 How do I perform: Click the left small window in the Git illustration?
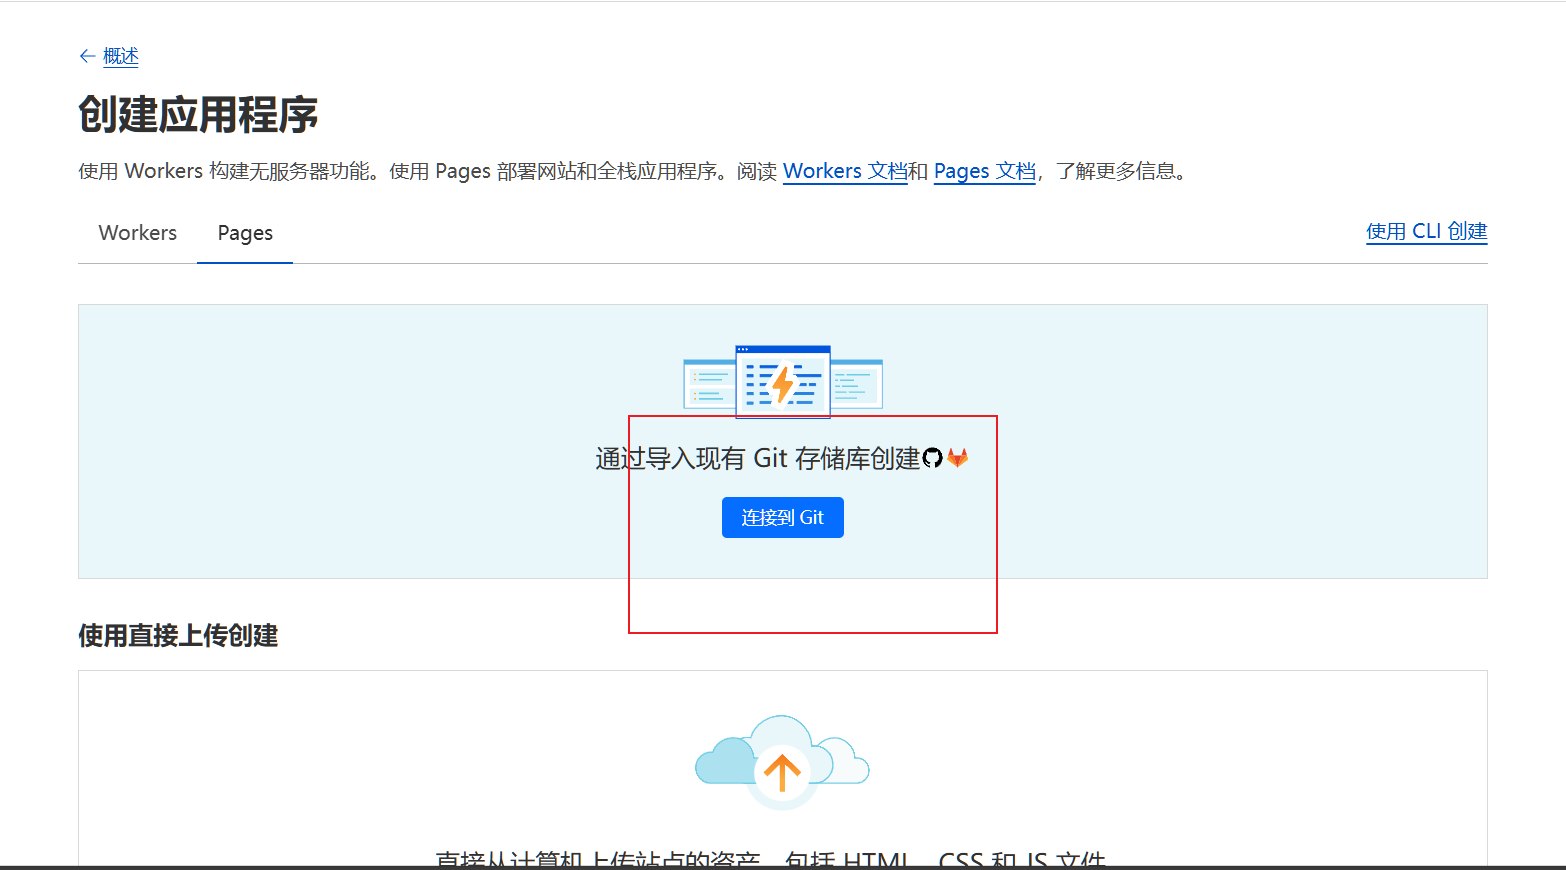(709, 384)
